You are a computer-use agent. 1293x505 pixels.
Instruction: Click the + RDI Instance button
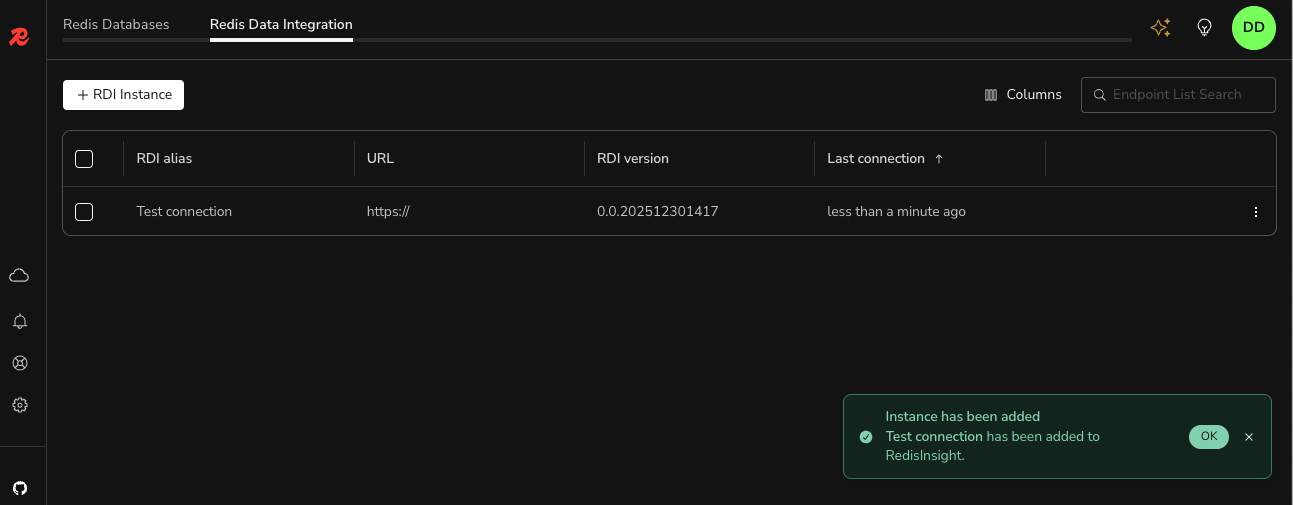tap(123, 95)
